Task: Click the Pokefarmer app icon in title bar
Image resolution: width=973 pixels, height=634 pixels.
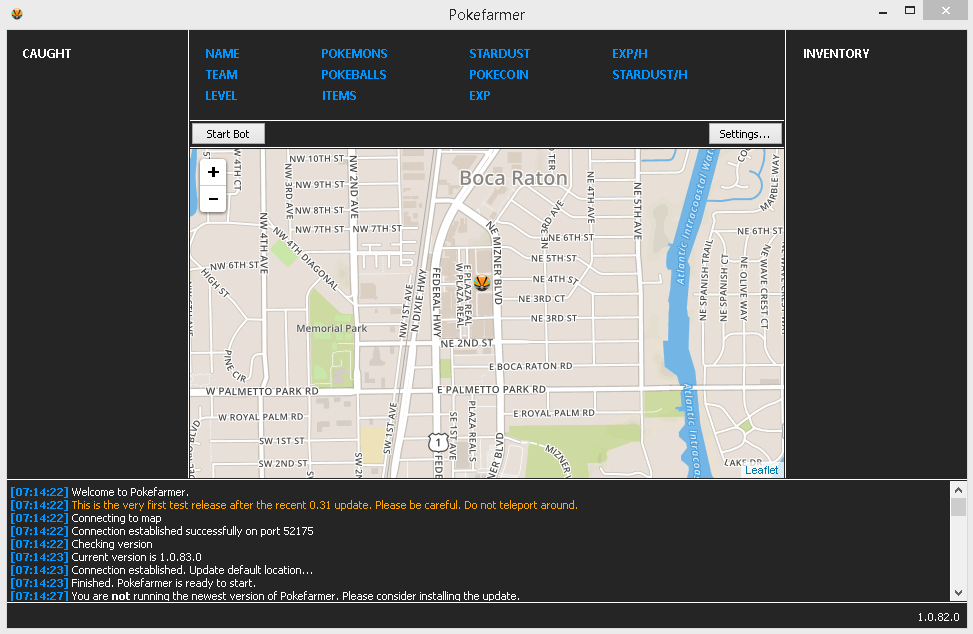Action: pyautogui.click(x=17, y=14)
